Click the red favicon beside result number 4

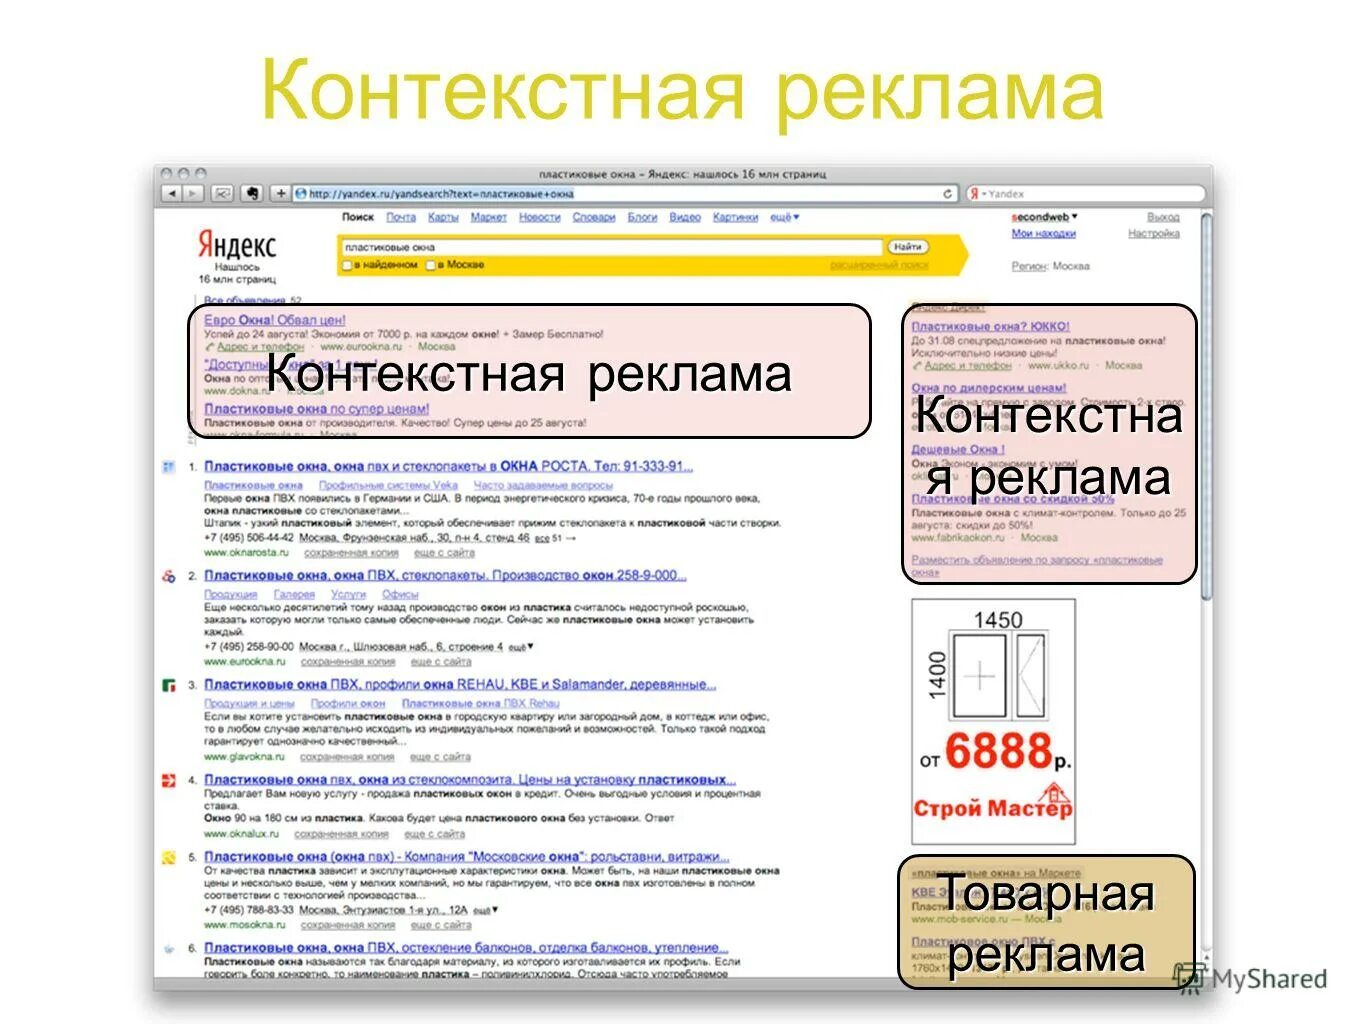pos(167,777)
